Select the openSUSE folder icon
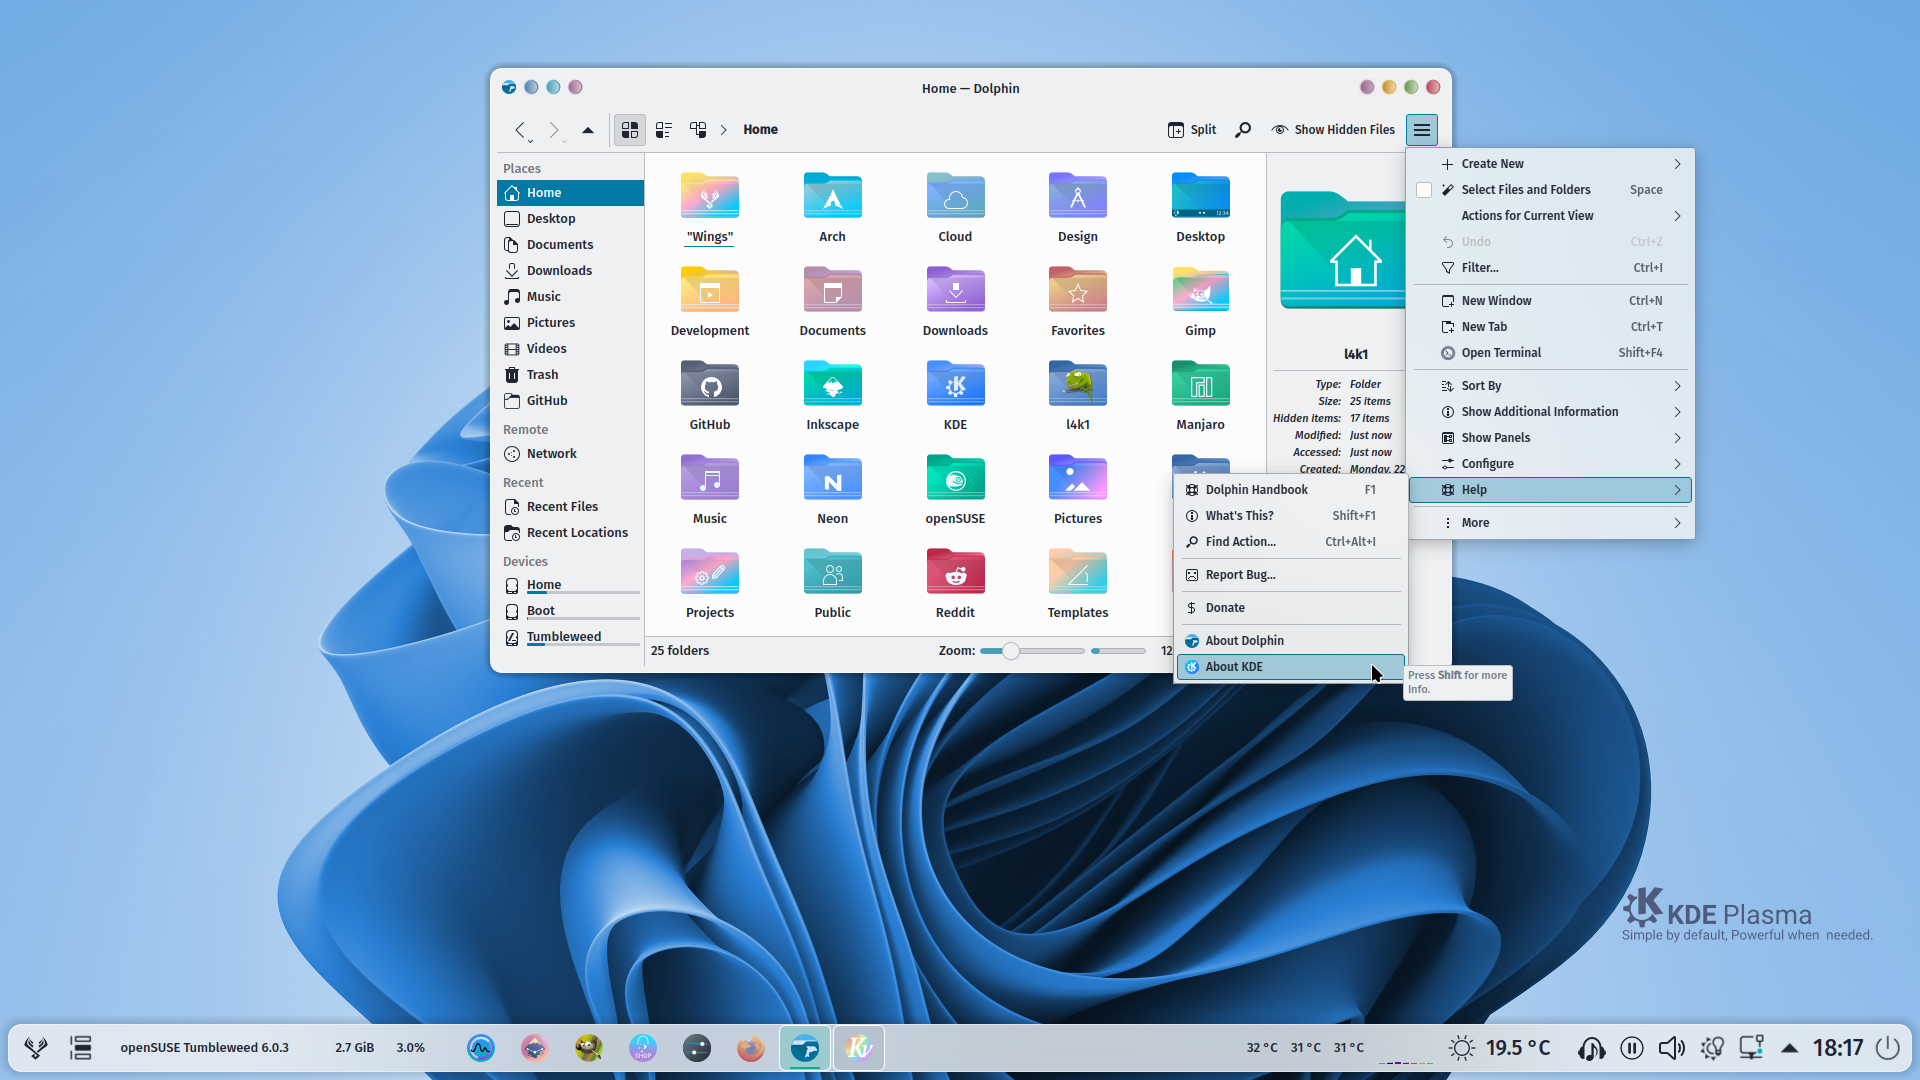The height and width of the screenshot is (1080, 1920). pos(955,478)
